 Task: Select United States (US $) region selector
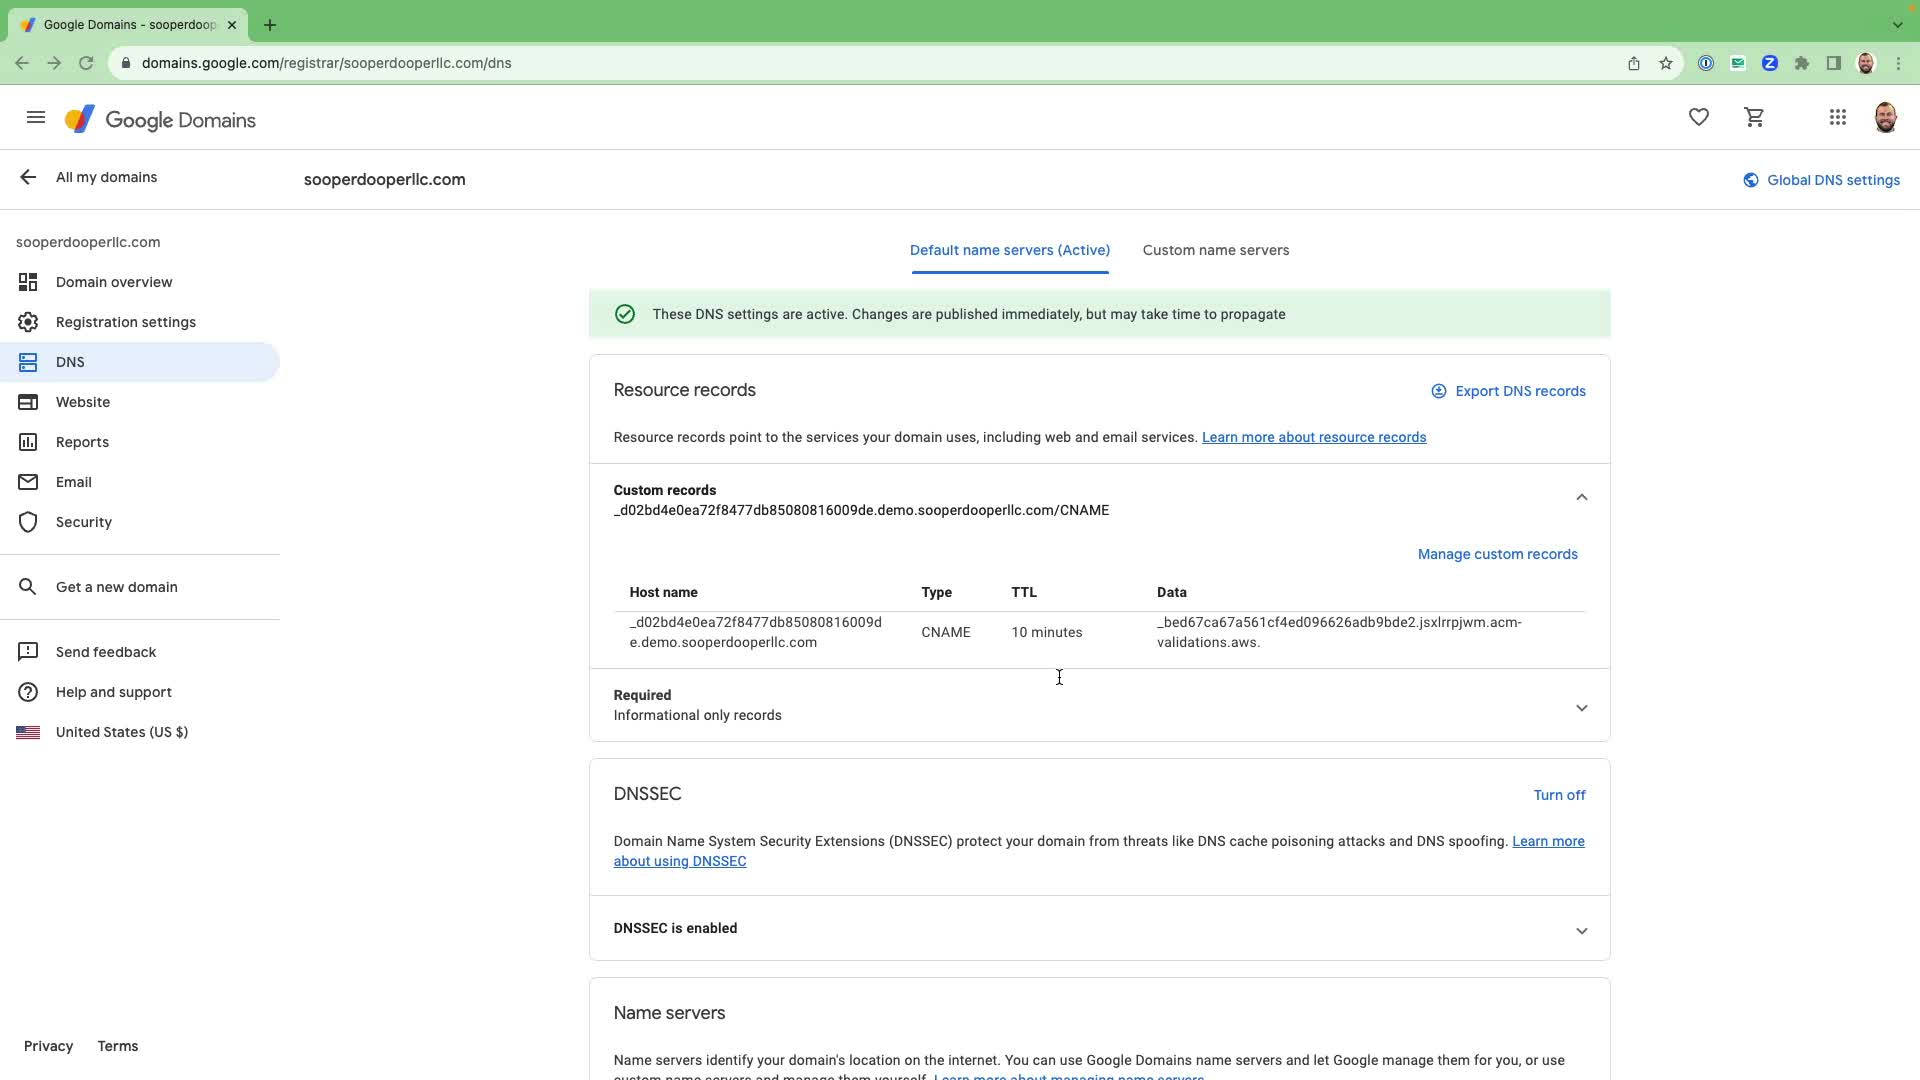(121, 732)
